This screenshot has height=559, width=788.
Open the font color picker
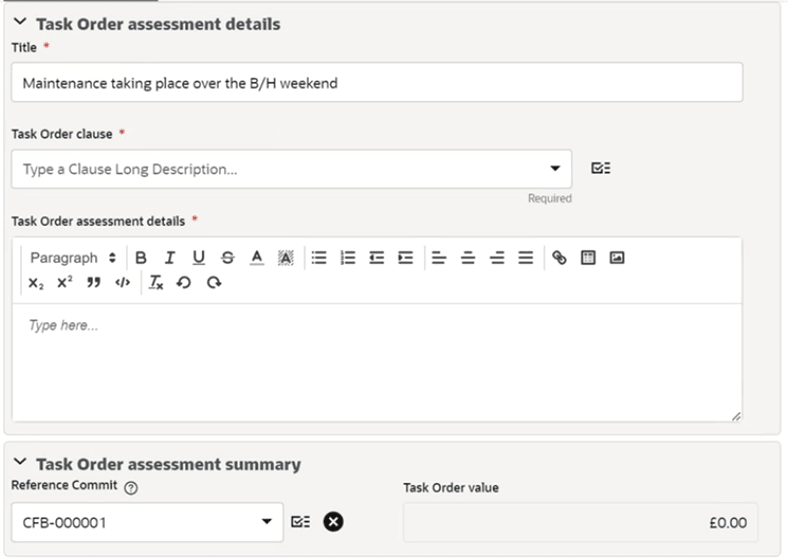(257, 258)
